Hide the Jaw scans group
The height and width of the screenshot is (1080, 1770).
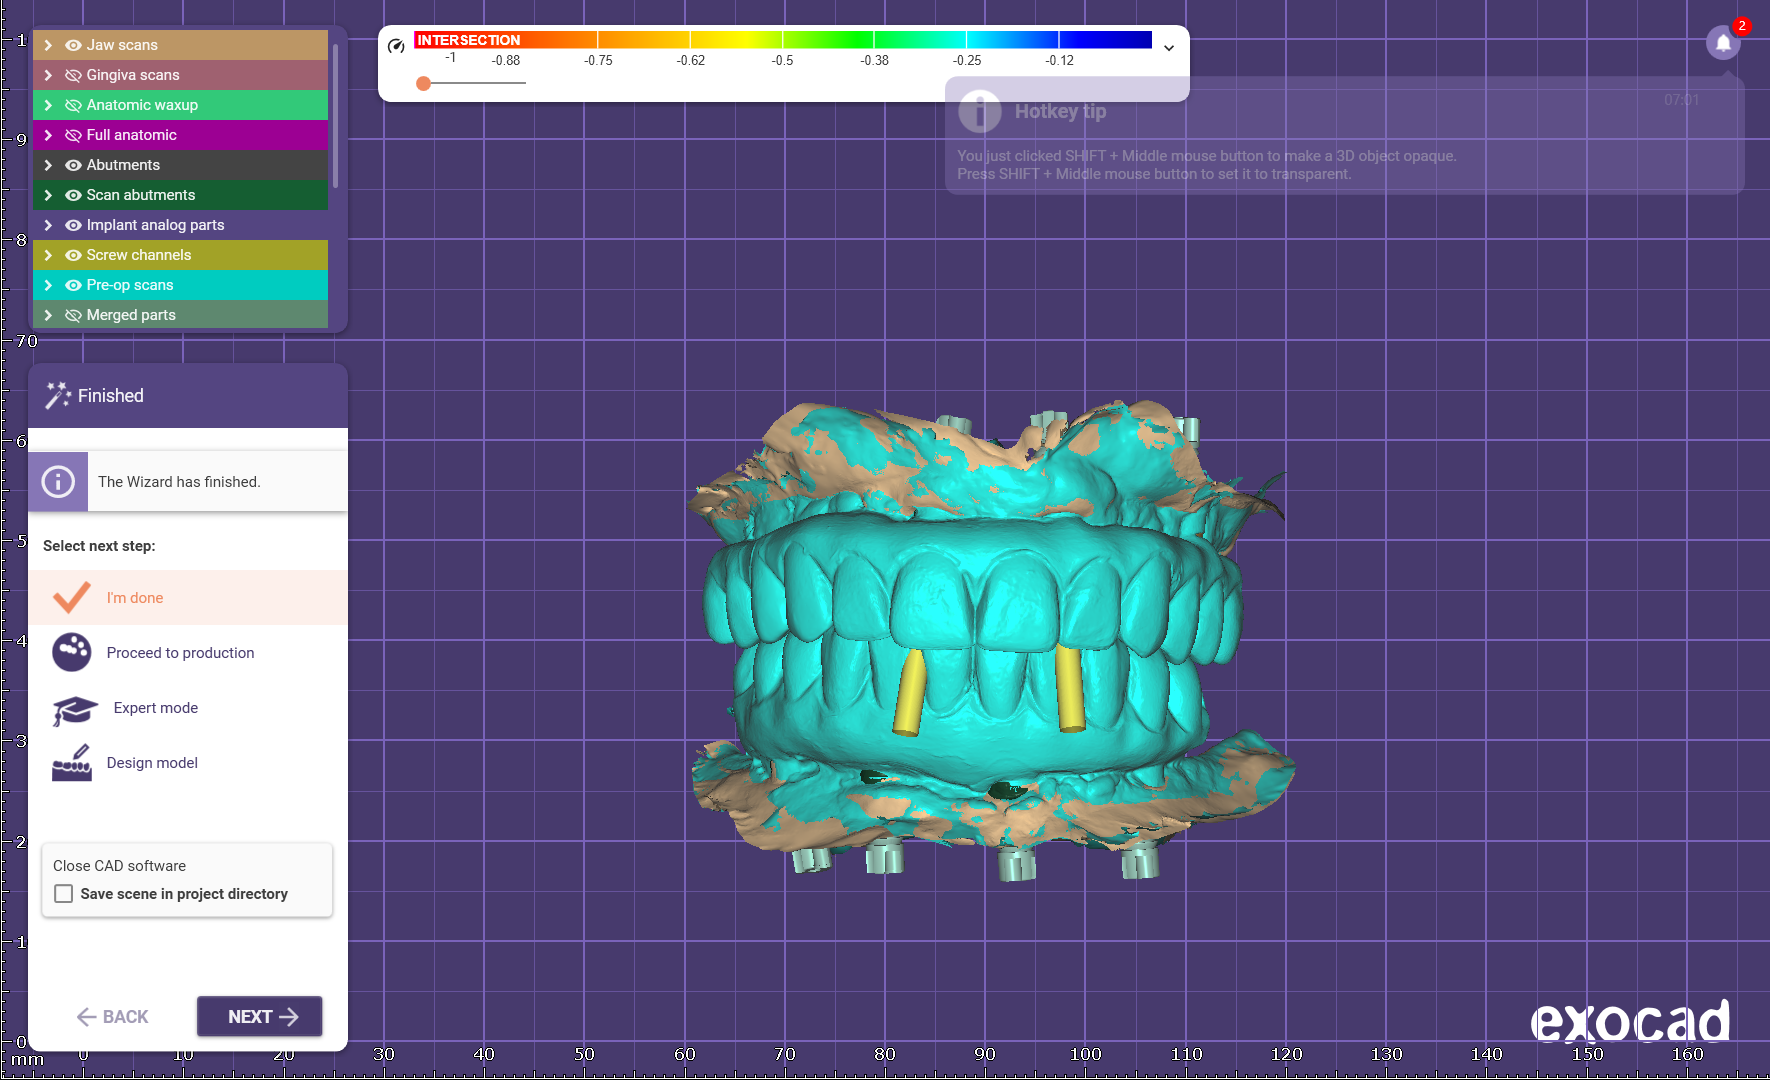tap(73, 45)
